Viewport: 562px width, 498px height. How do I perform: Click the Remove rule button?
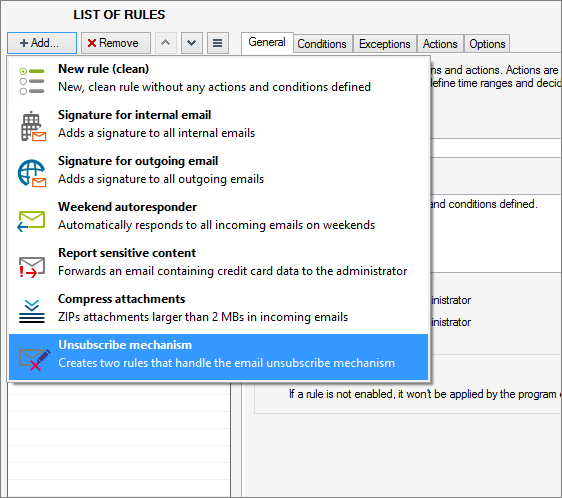click(x=116, y=43)
